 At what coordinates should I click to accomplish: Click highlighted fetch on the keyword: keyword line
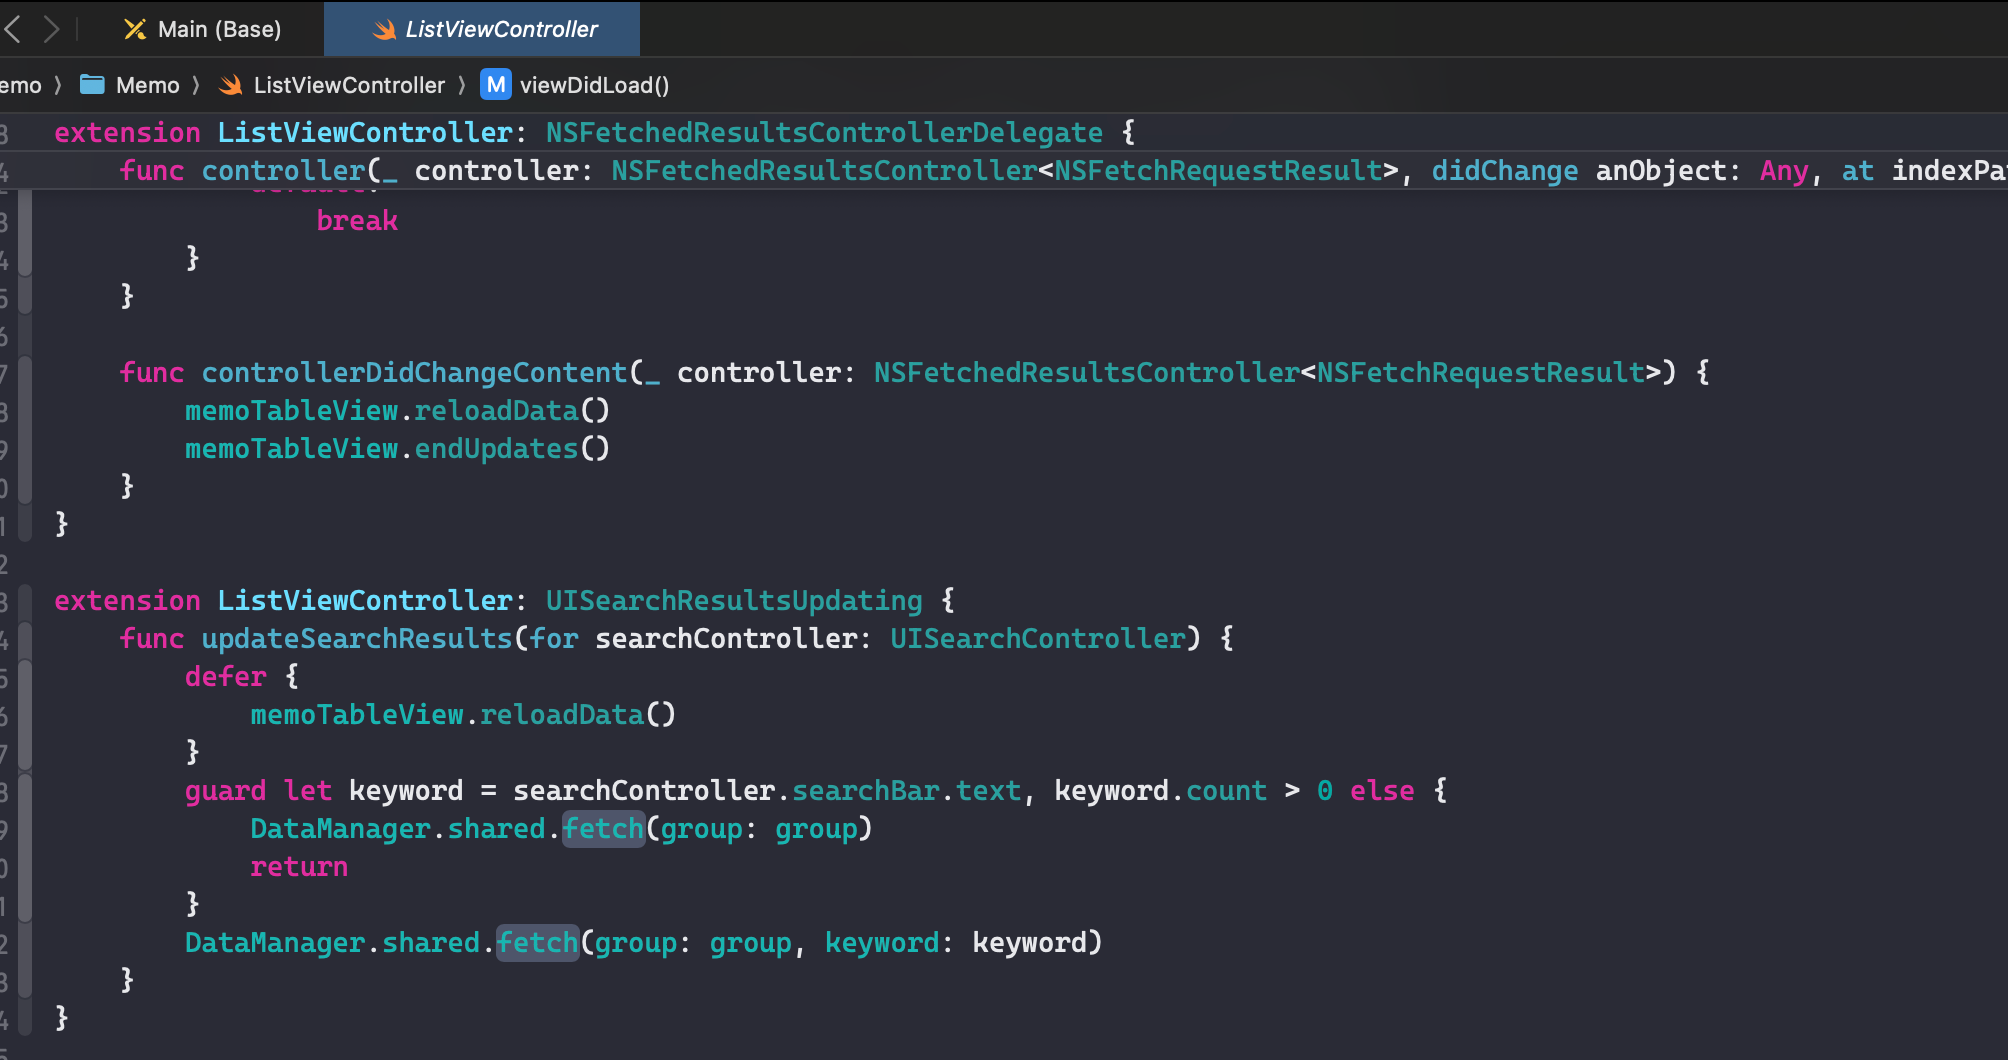pos(538,942)
